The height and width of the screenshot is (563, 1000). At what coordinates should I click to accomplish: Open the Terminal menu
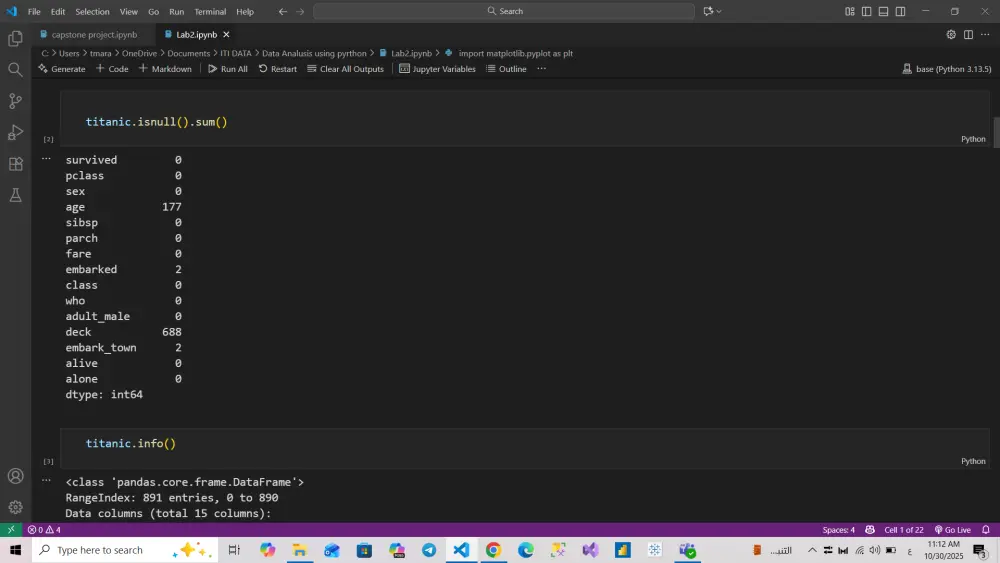(210, 11)
